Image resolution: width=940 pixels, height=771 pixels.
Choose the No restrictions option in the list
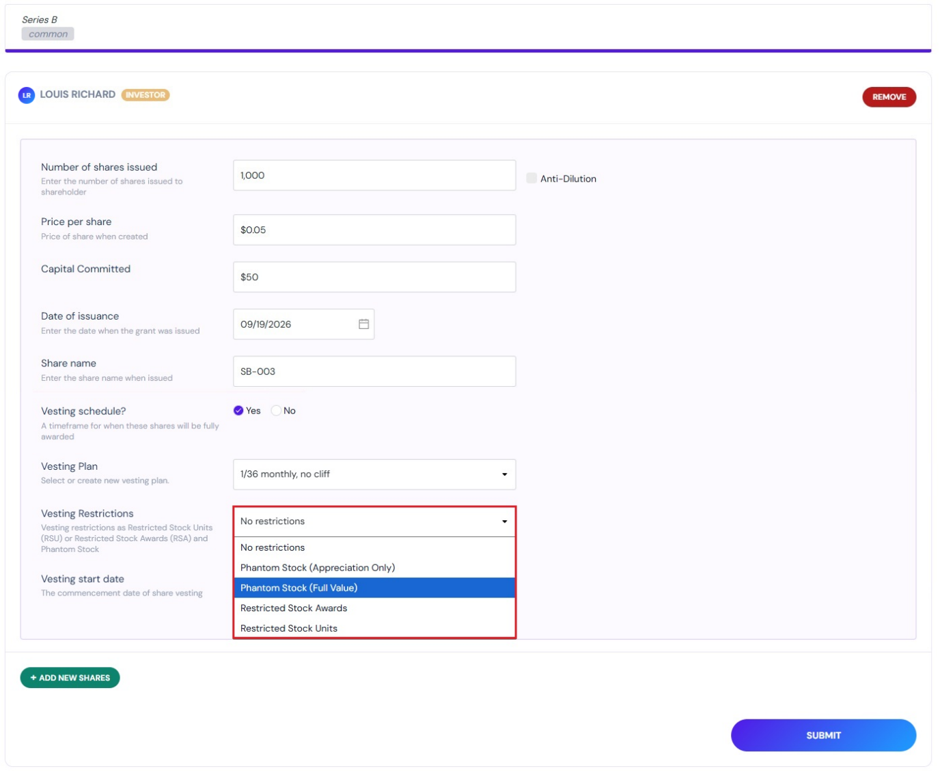(x=375, y=547)
